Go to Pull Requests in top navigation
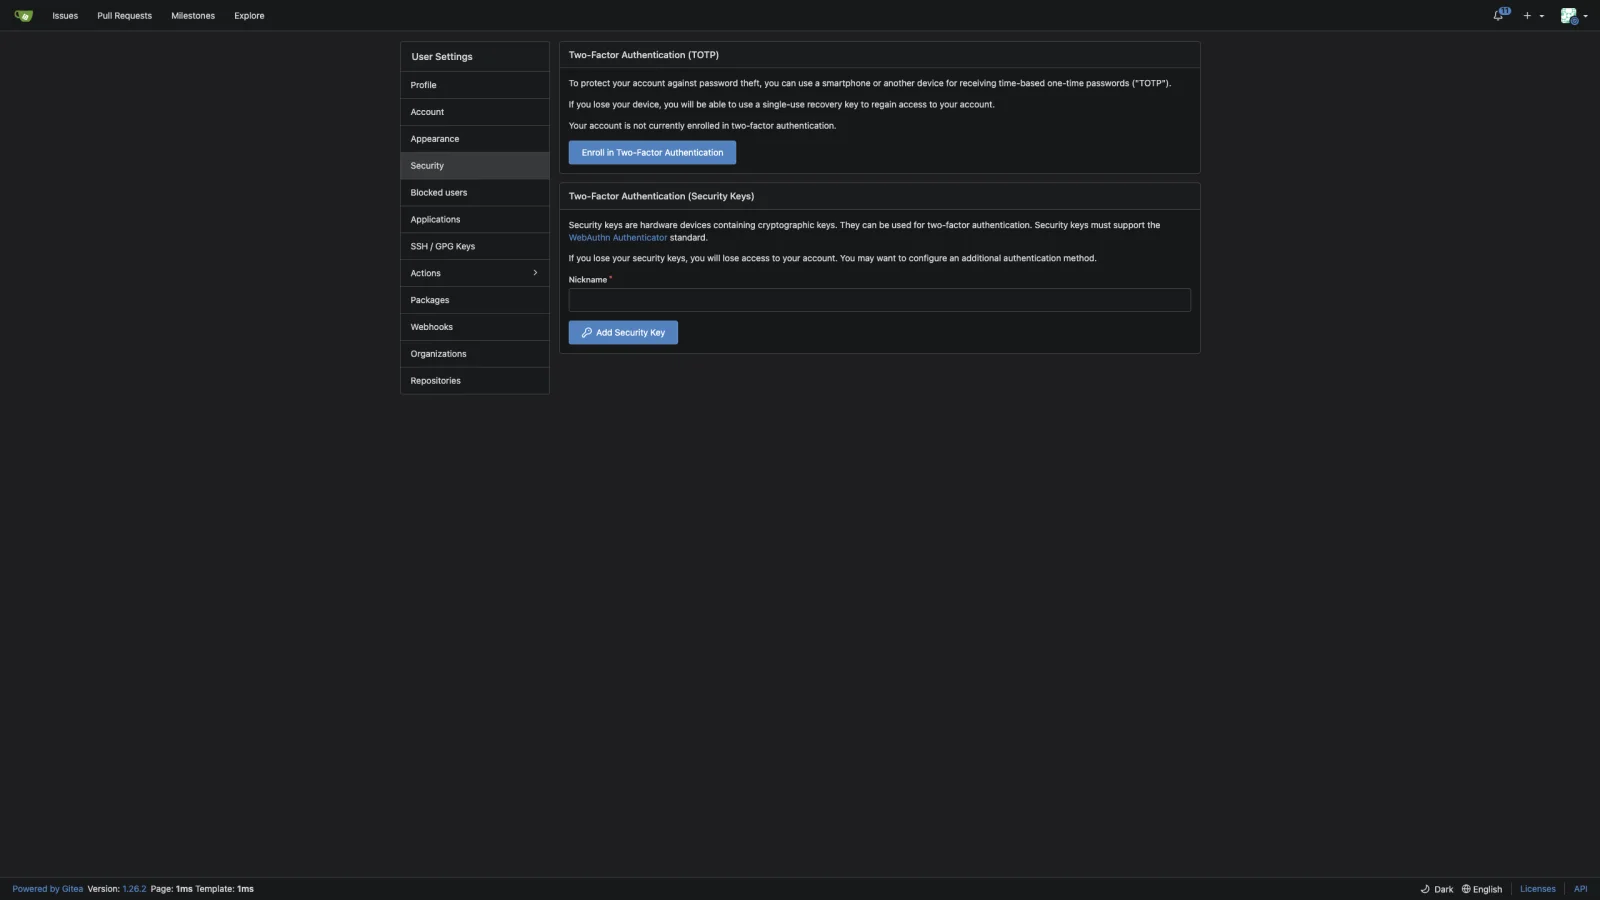The image size is (1600, 900). click(124, 16)
